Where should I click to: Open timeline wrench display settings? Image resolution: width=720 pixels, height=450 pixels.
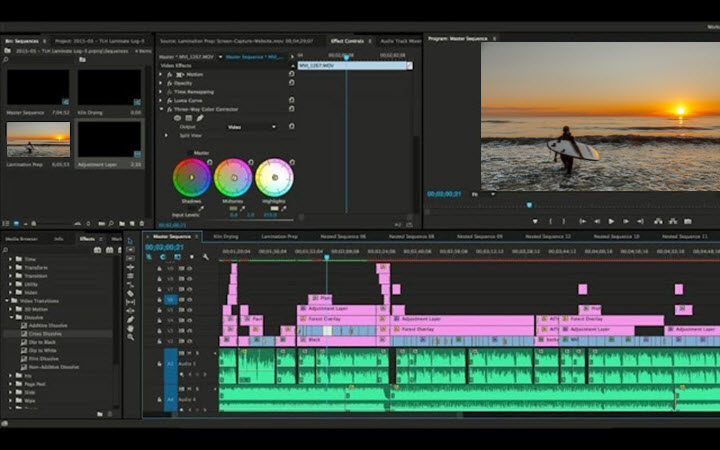pyautogui.click(x=206, y=257)
